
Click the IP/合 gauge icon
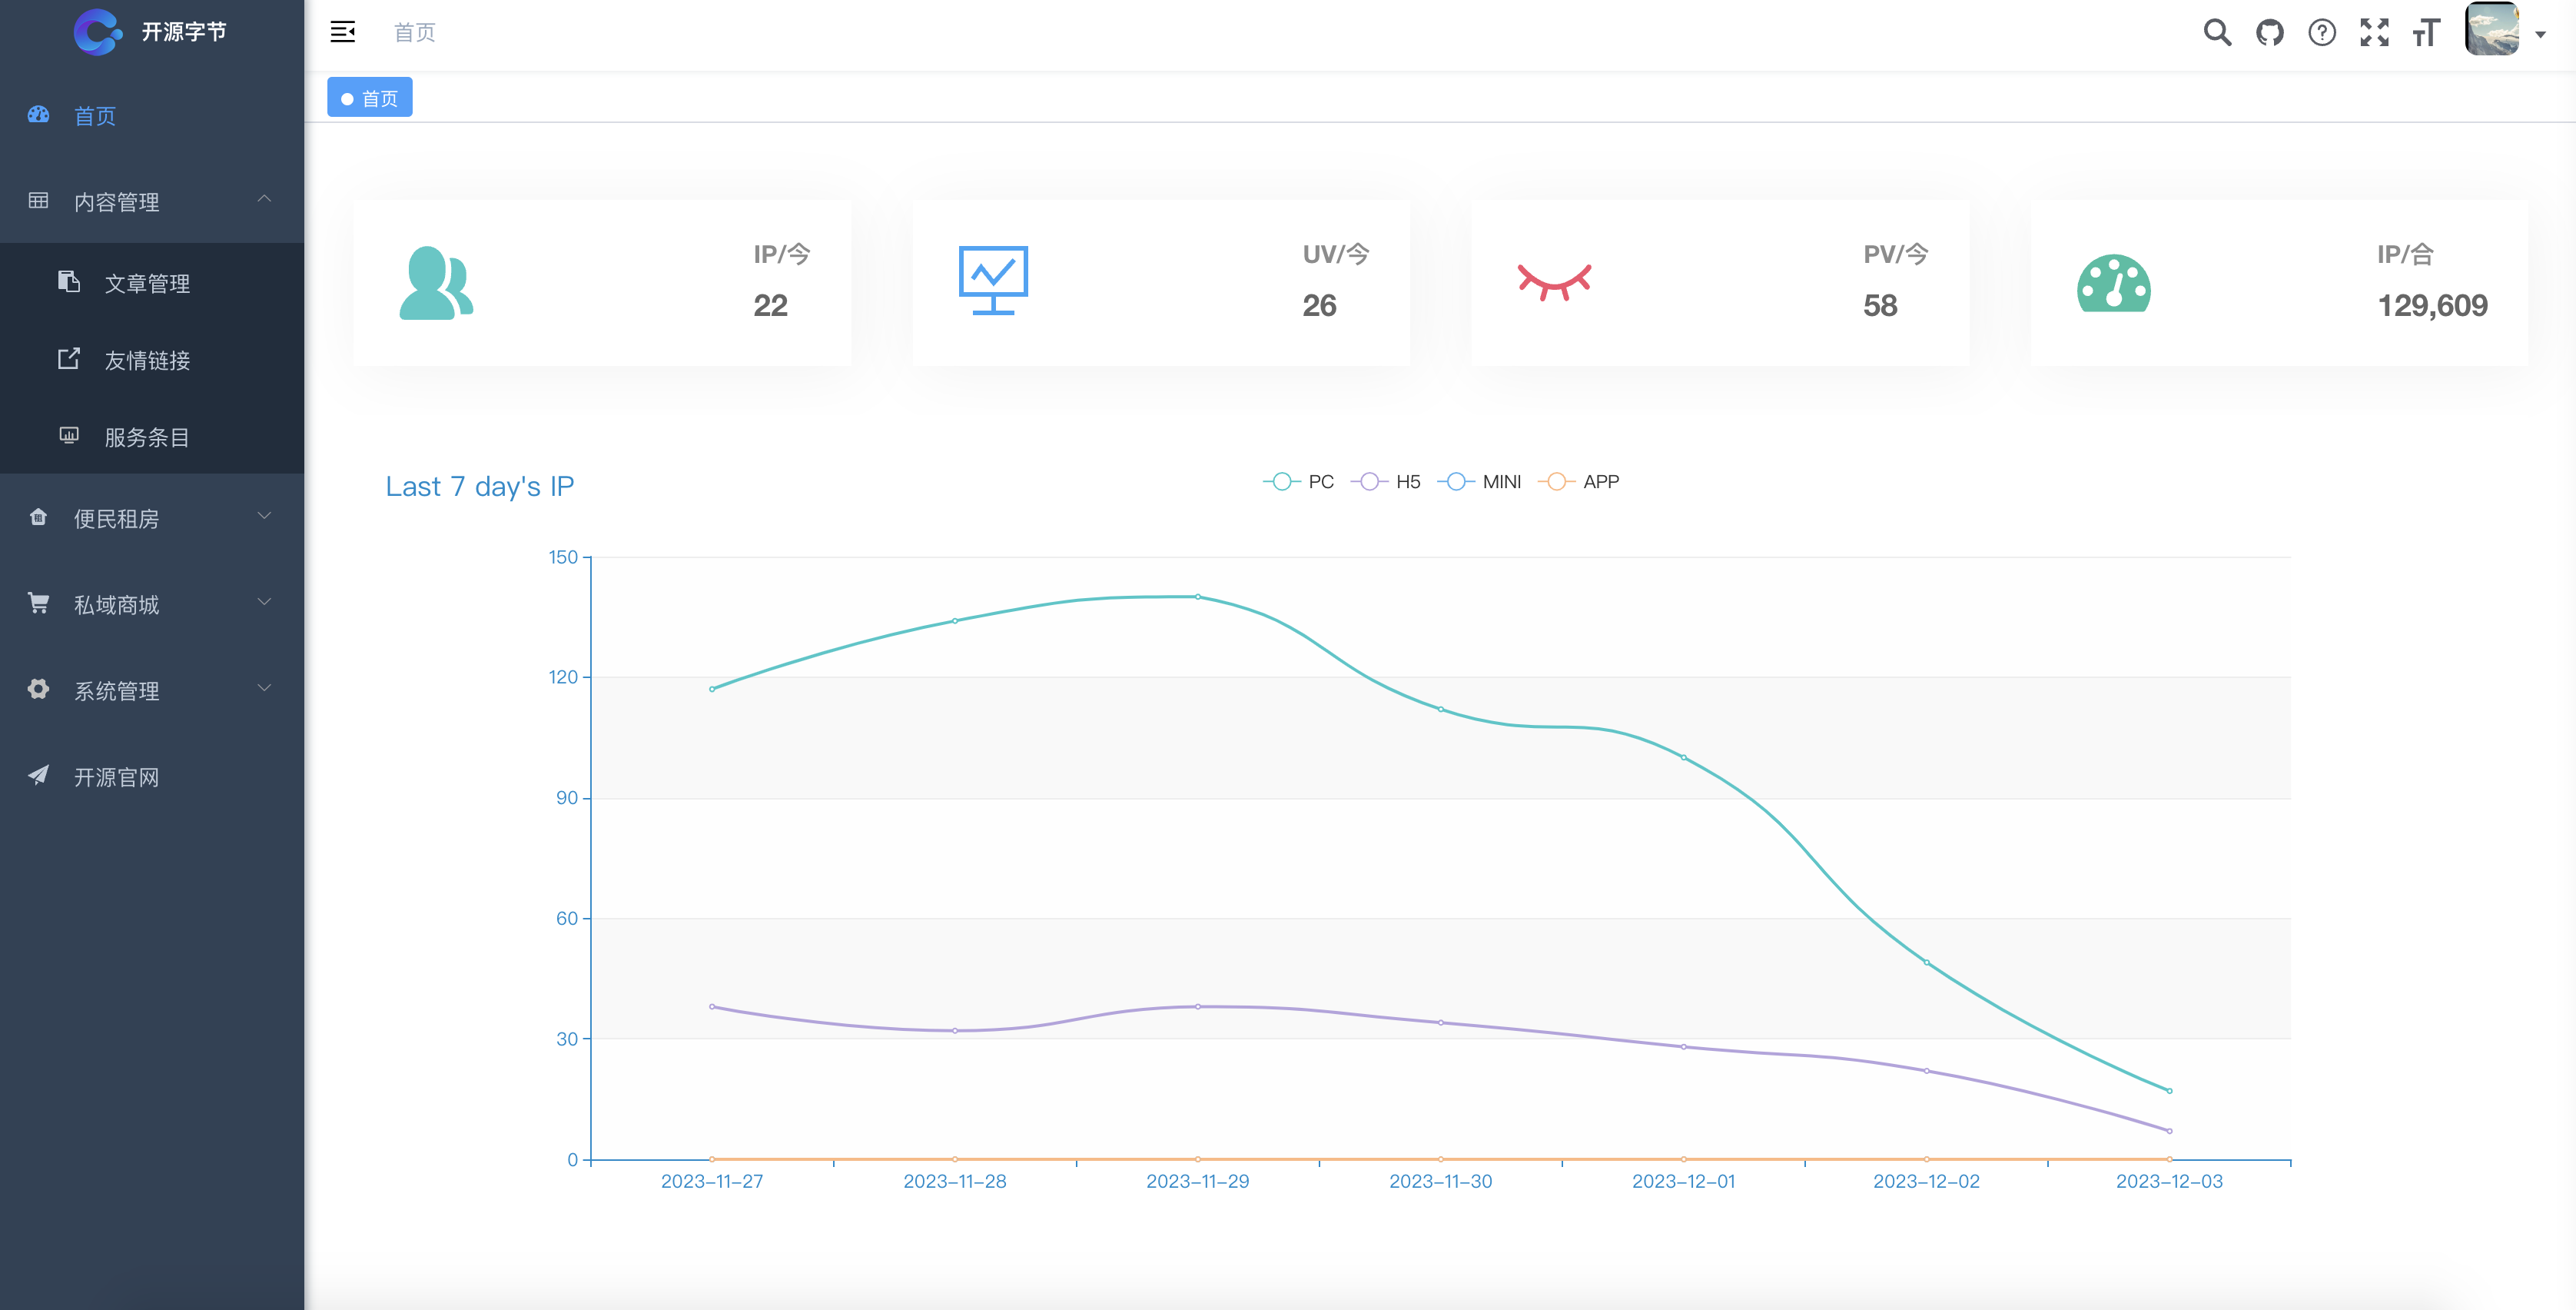pyautogui.click(x=2114, y=283)
